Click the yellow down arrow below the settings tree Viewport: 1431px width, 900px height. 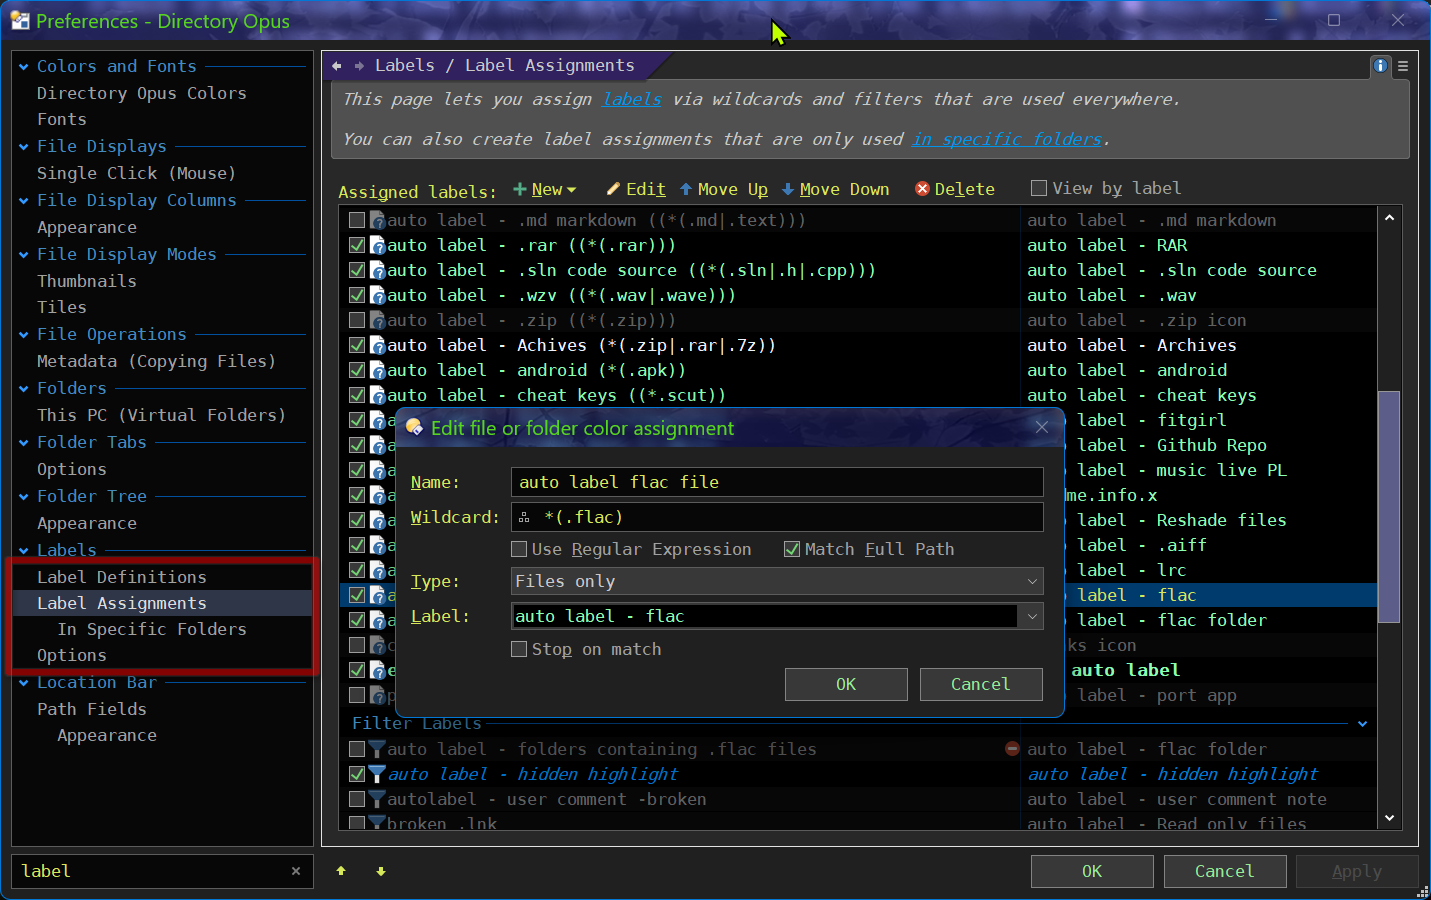click(x=381, y=871)
